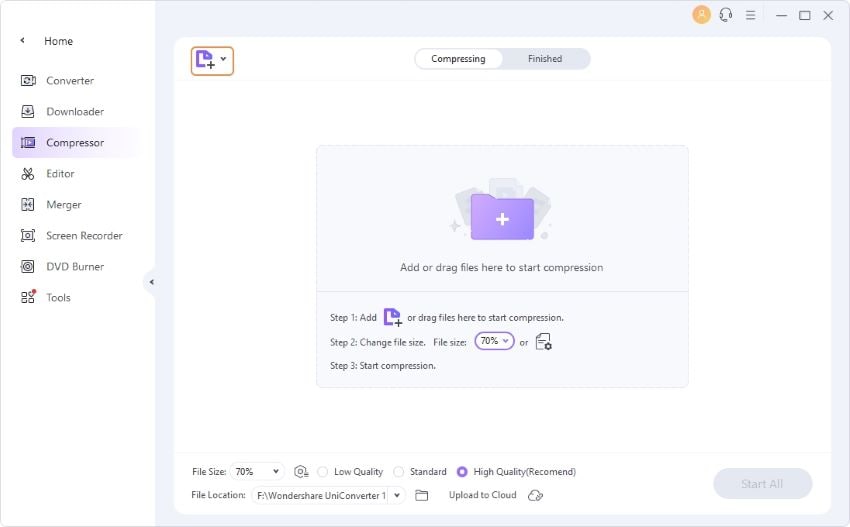Viewport: 850px width, 527px height.
Task: Open the hamburger menu icon
Action: click(x=750, y=15)
